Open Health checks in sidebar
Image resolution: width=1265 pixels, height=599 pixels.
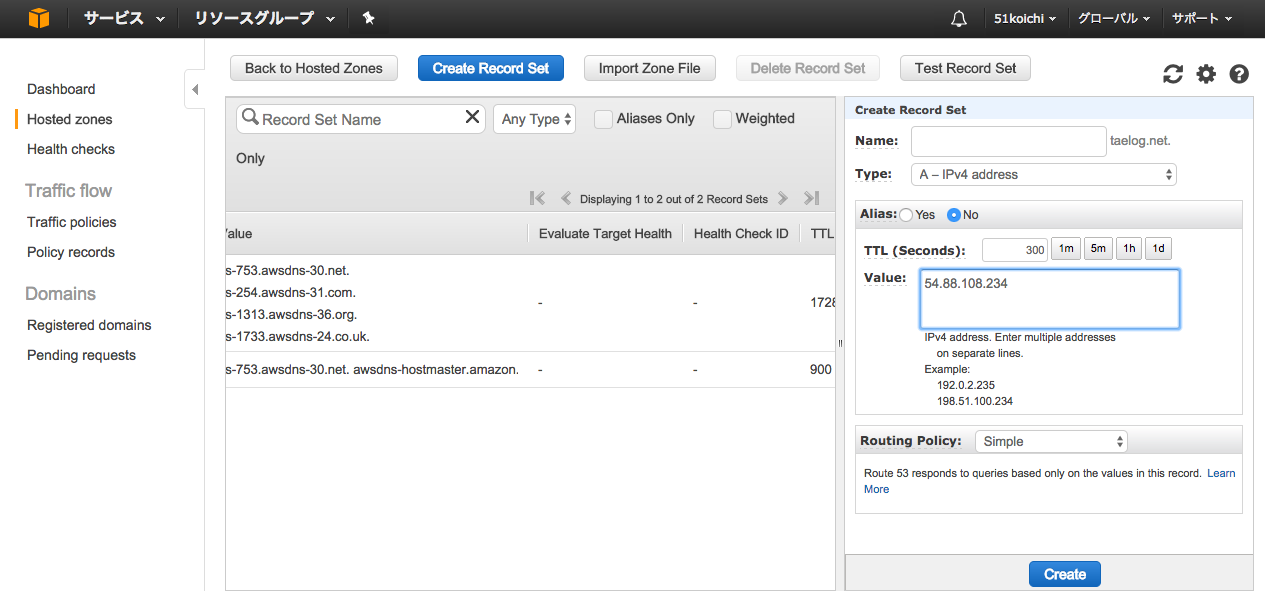click(x=71, y=149)
